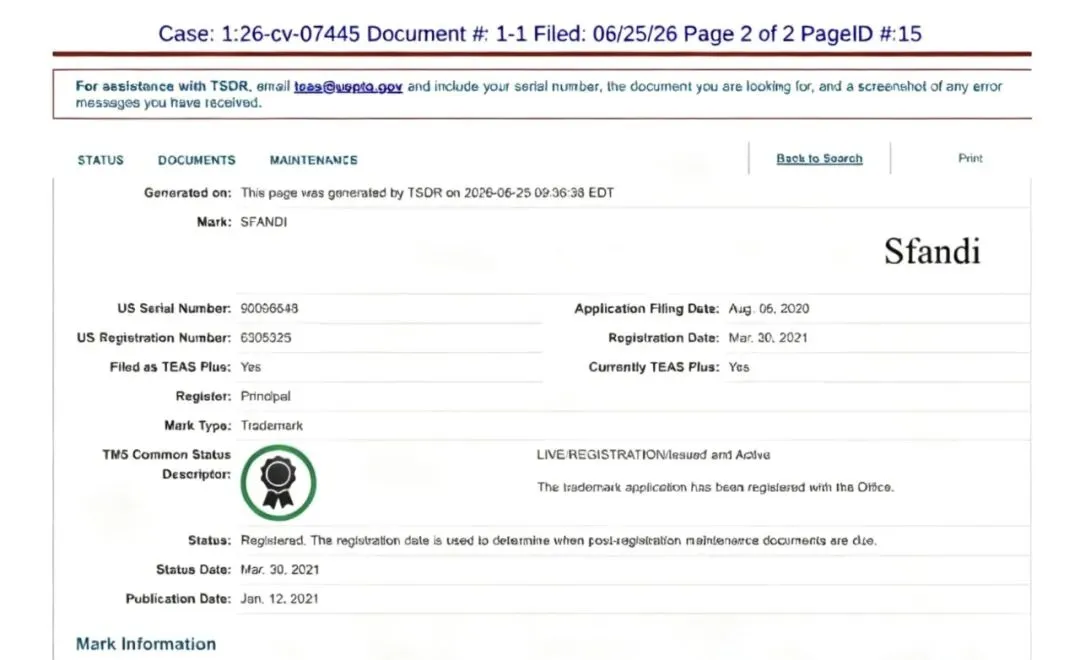Open the teas@uspto.gov email link

tap(348, 87)
